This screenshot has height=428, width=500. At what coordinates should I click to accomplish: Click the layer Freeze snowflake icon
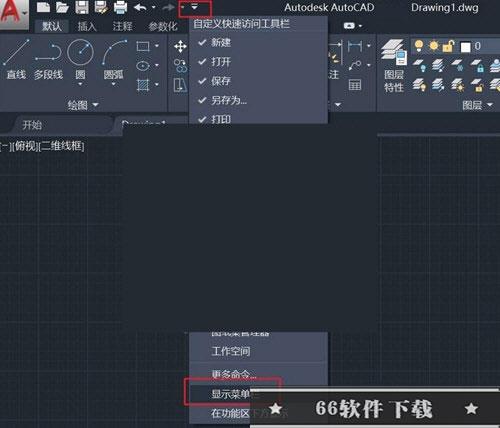[x=458, y=65]
